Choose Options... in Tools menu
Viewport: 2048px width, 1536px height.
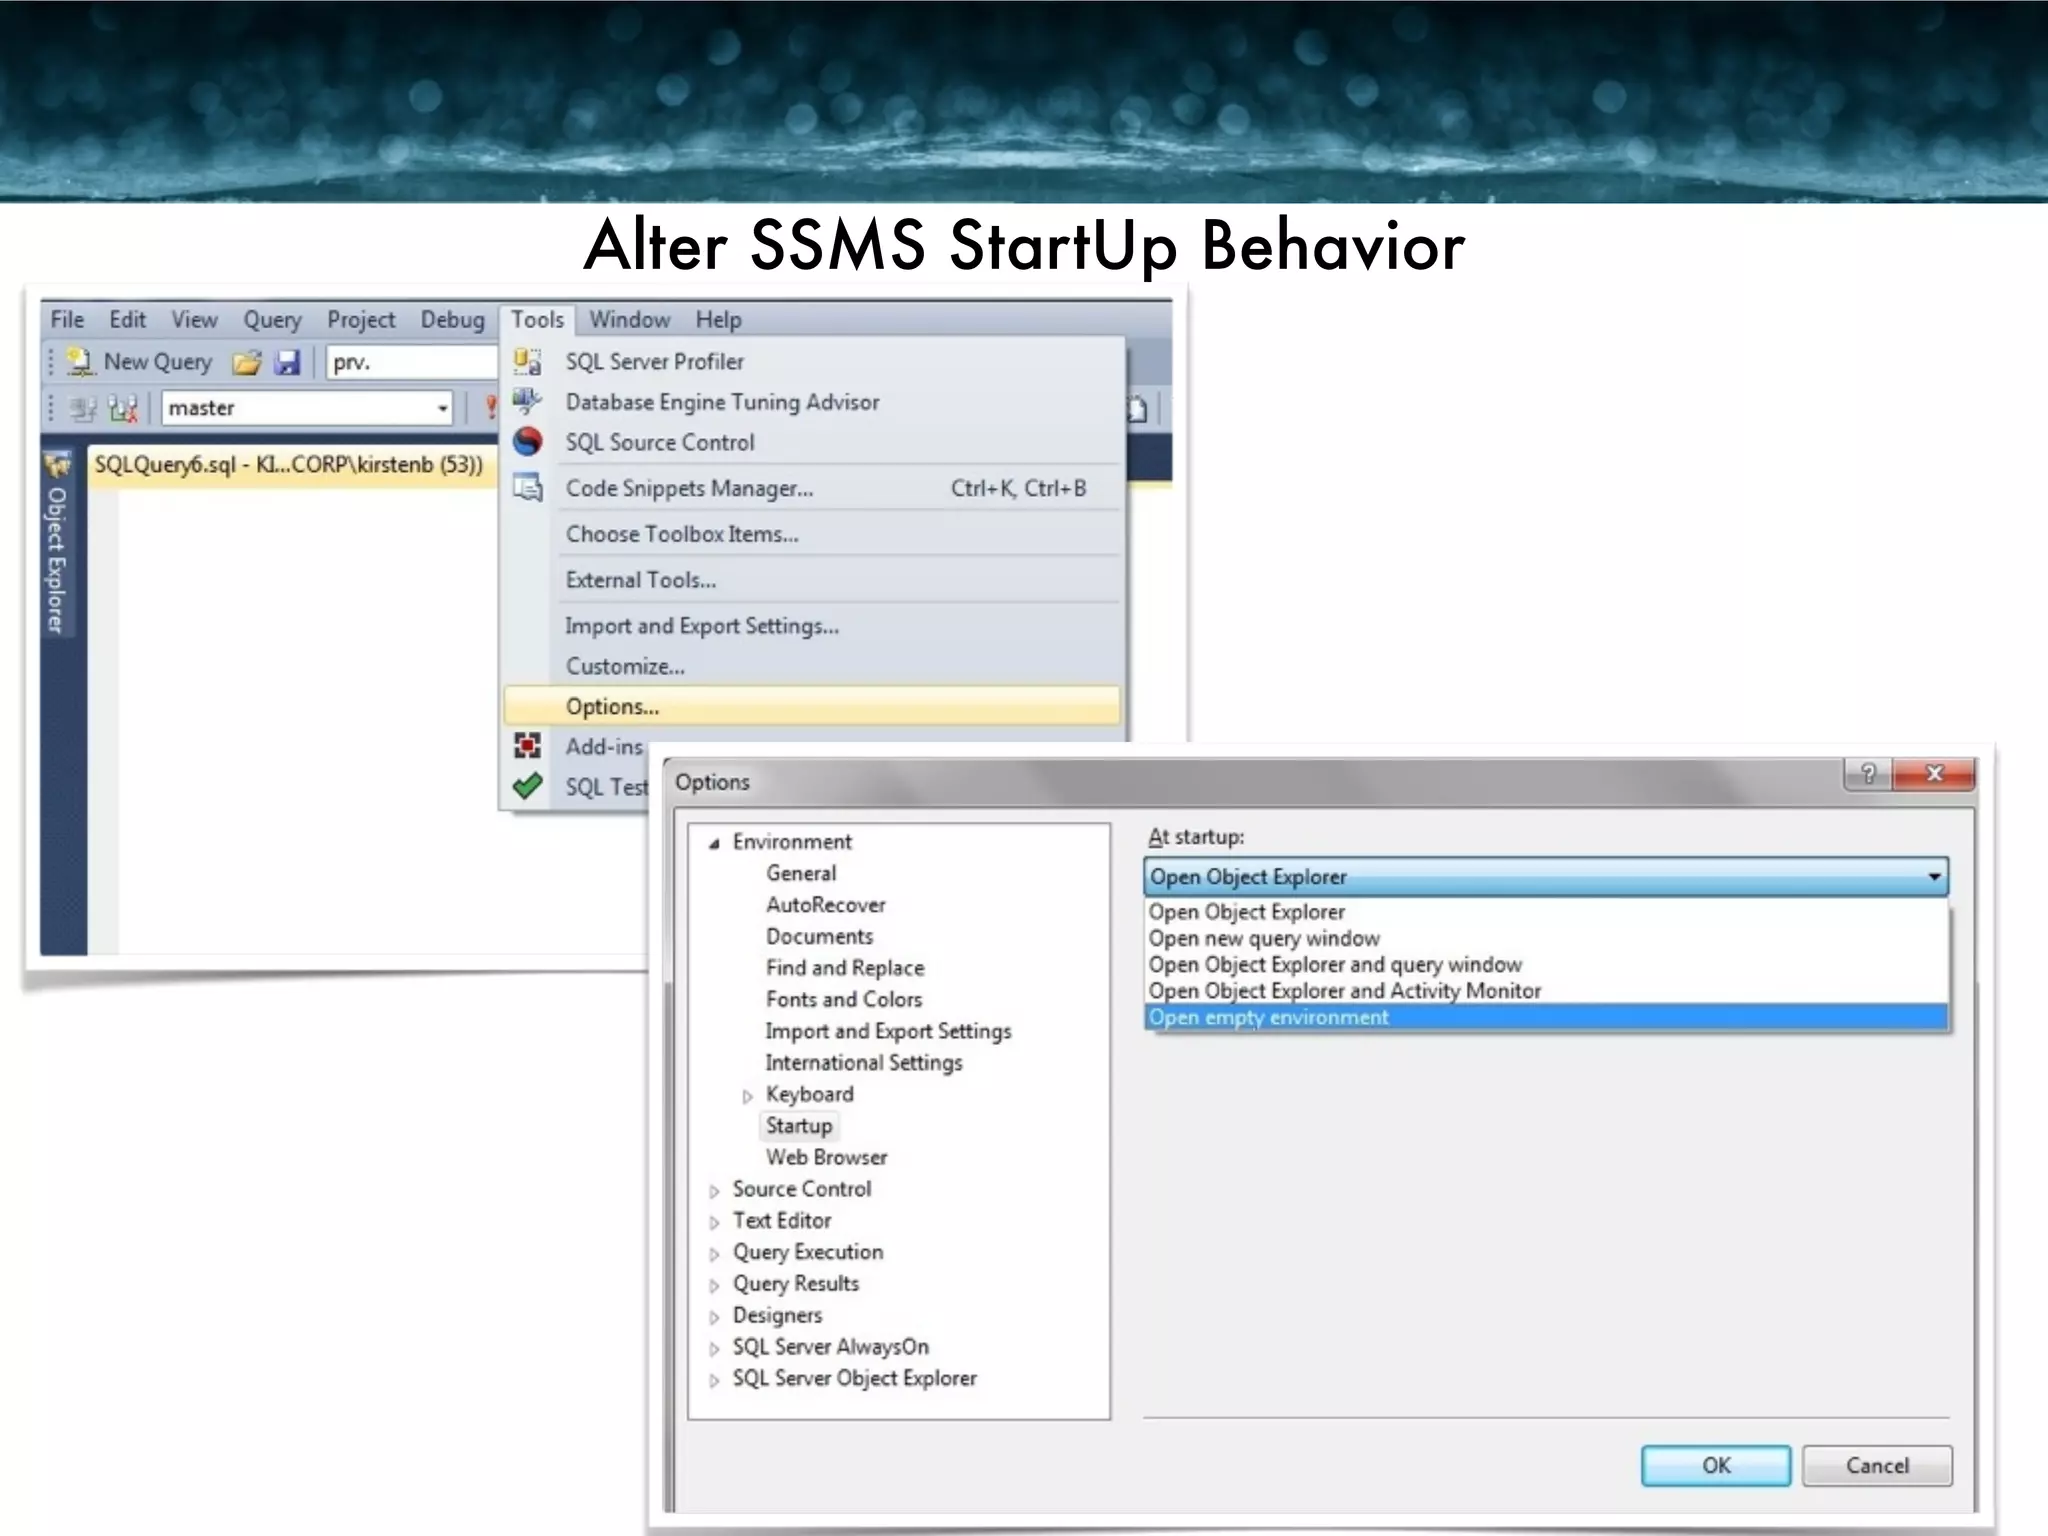coord(612,706)
